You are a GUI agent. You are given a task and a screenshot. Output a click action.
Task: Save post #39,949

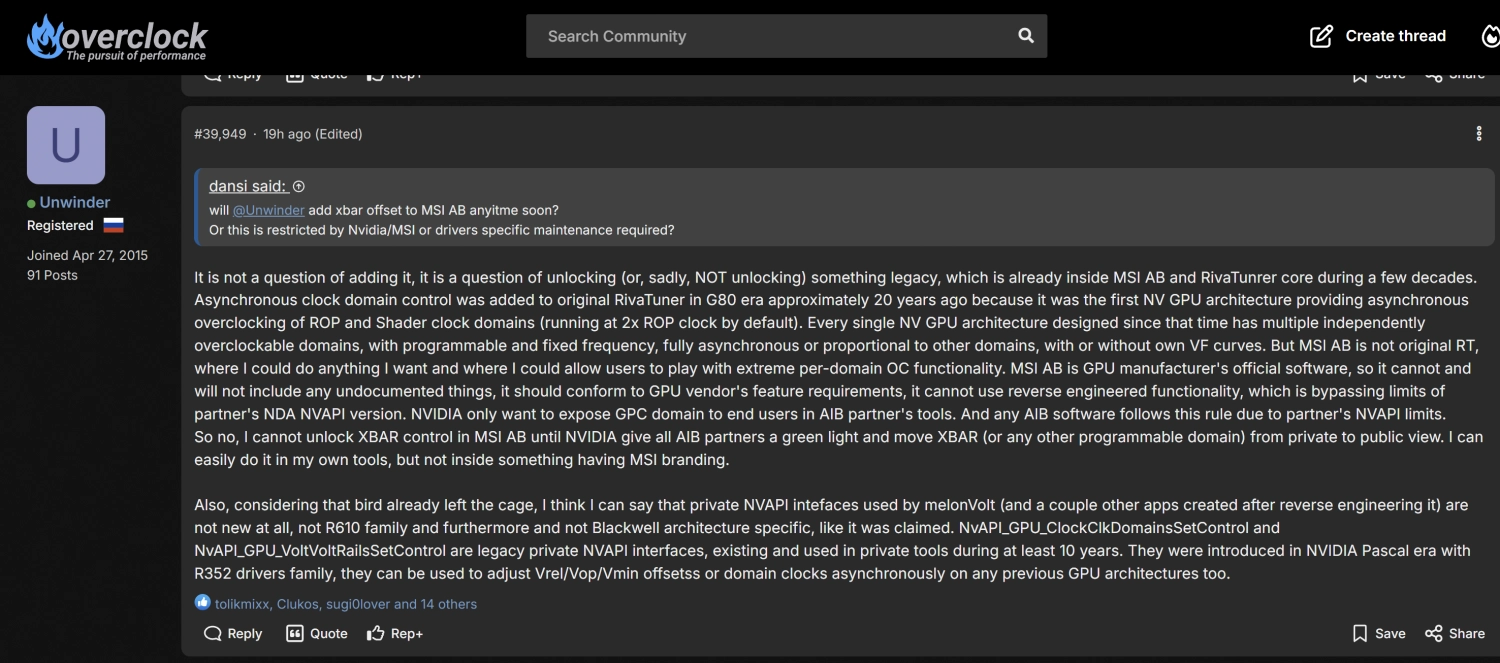(1379, 633)
